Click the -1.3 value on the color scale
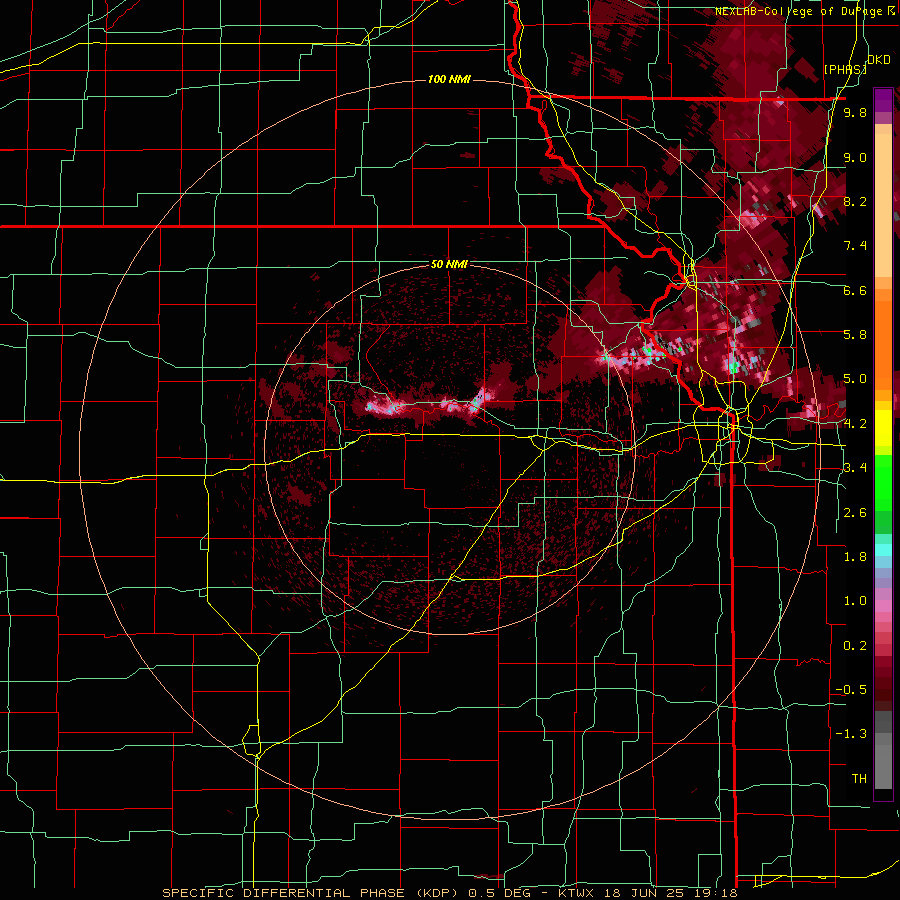 tap(851, 734)
